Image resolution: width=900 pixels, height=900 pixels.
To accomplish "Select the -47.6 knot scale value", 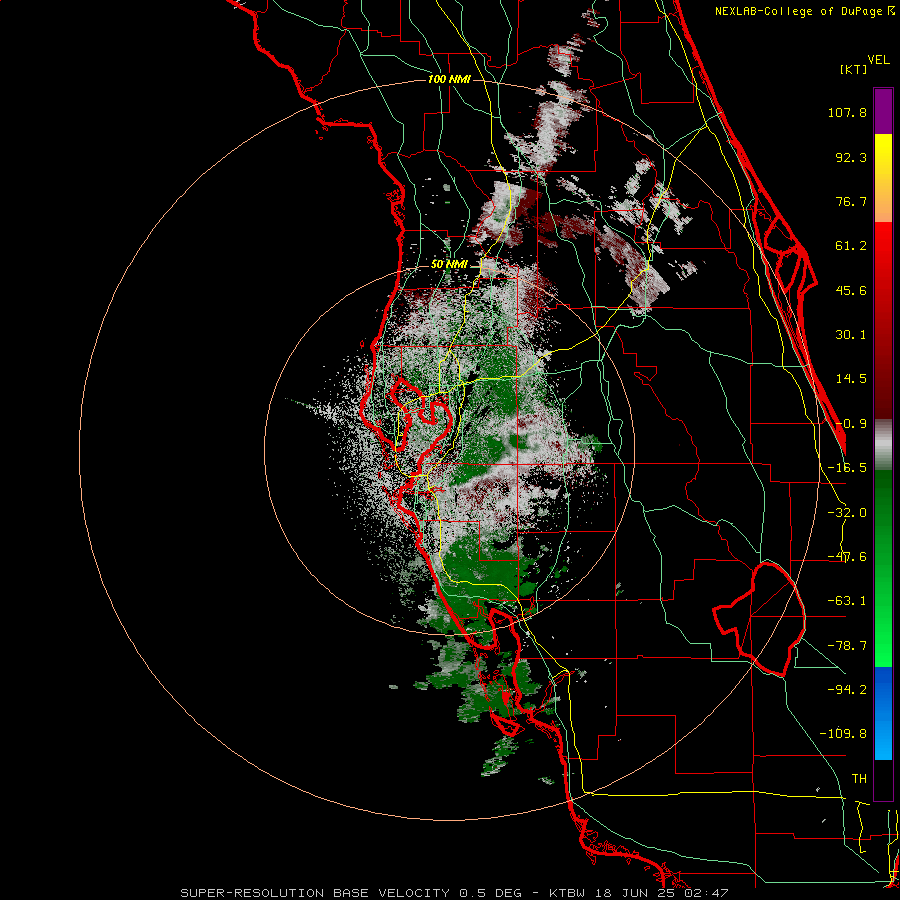I will 847,557.
